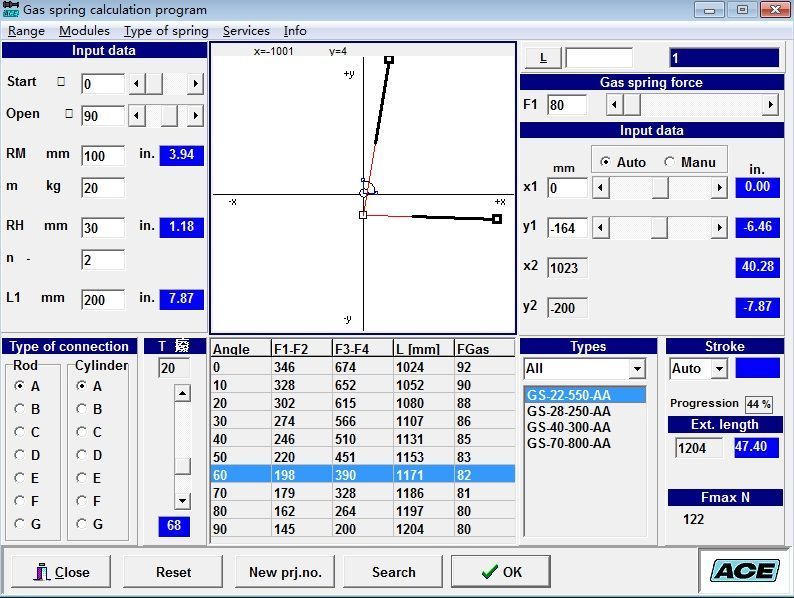Select the Angle 60 table row
The height and width of the screenshot is (598, 794).
coord(363,475)
